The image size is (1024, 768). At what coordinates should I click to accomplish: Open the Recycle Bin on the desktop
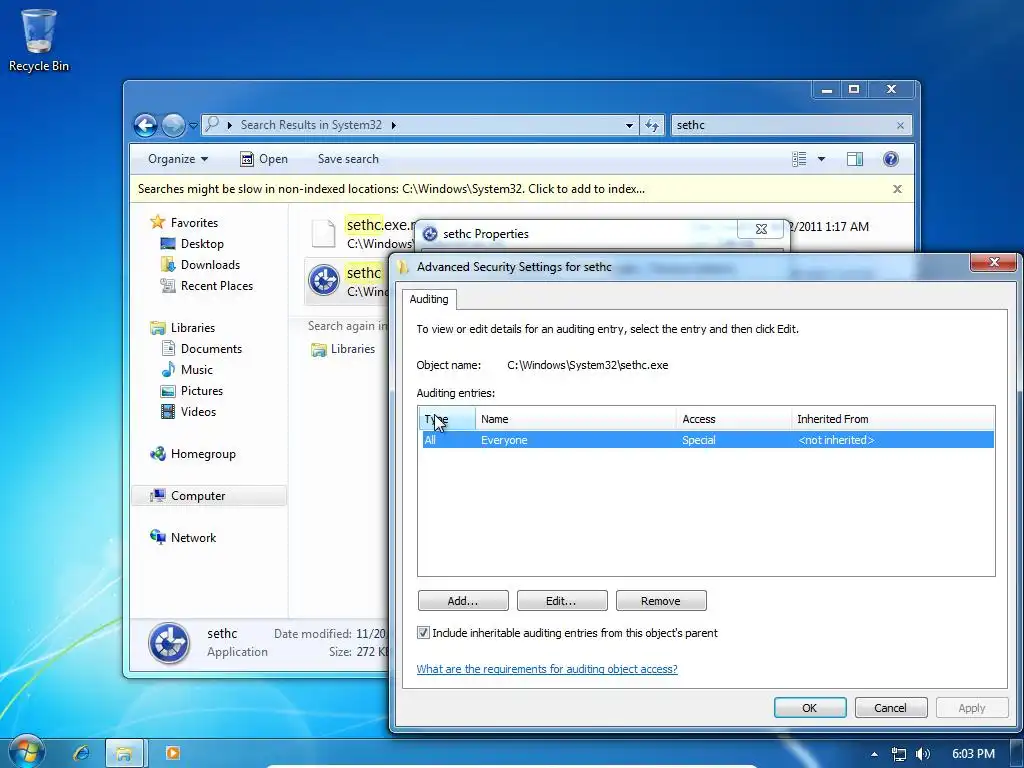point(39,40)
